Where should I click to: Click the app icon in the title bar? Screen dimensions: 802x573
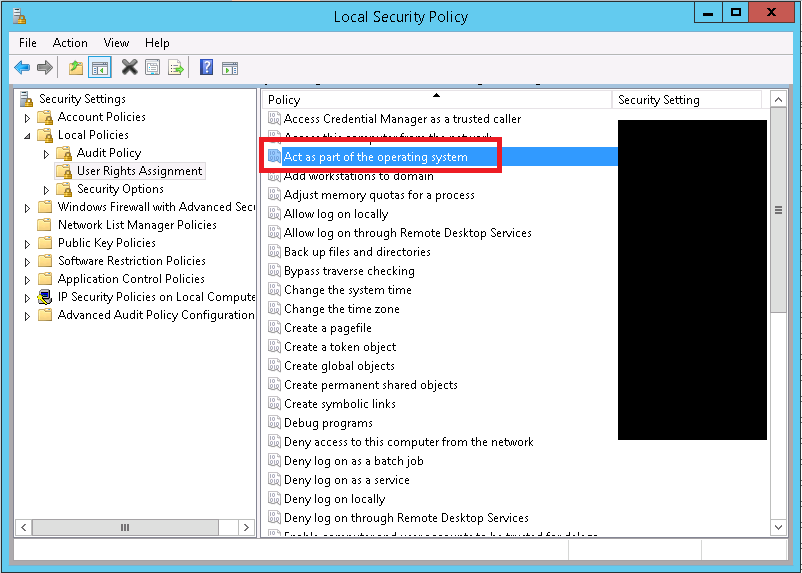click(19, 16)
